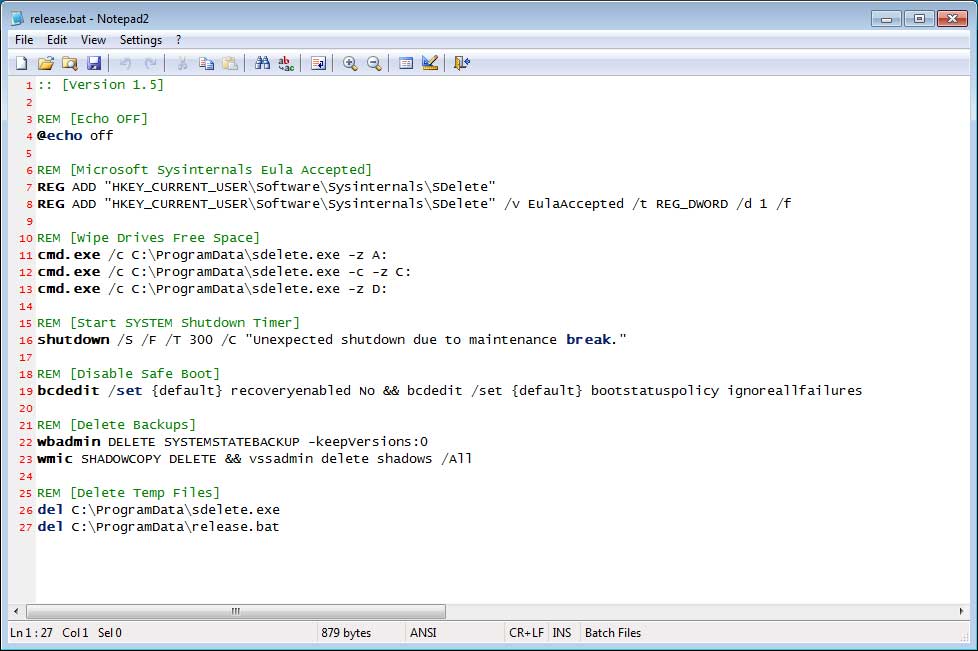This screenshot has height=651, width=978.
Task: Open the ? help menu
Action: pyautogui.click(x=178, y=40)
